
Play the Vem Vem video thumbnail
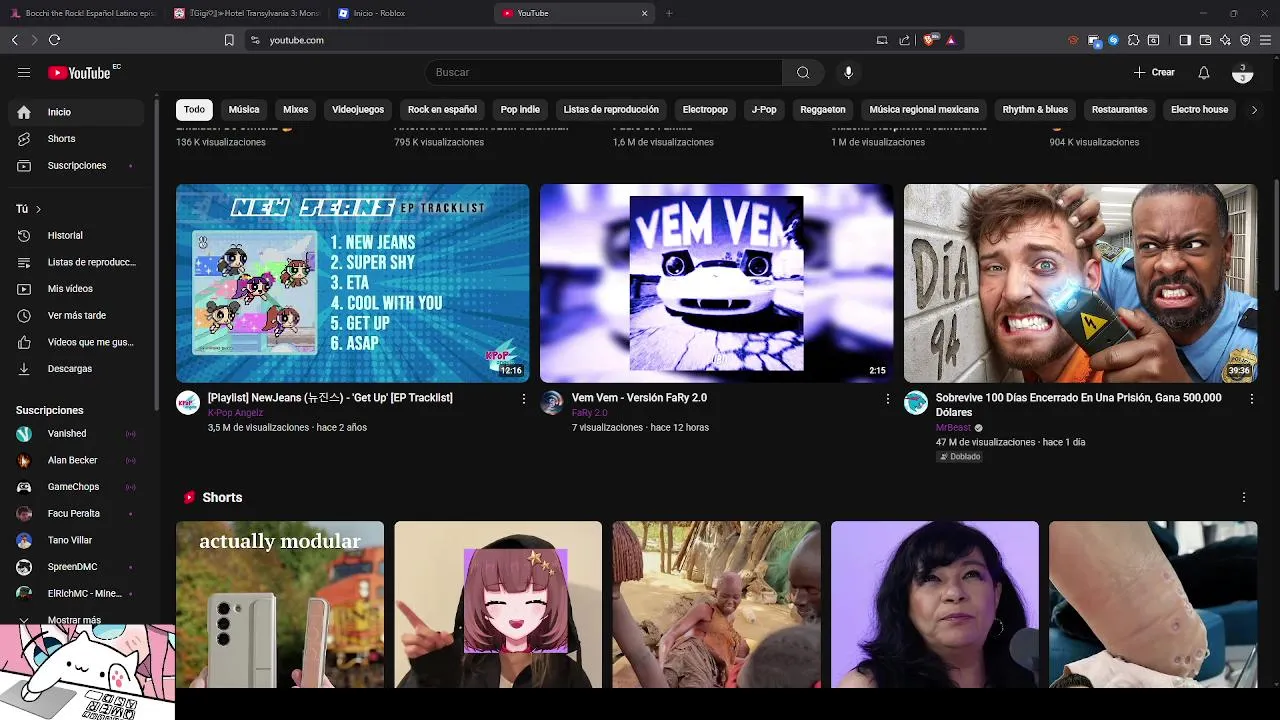click(716, 283)
